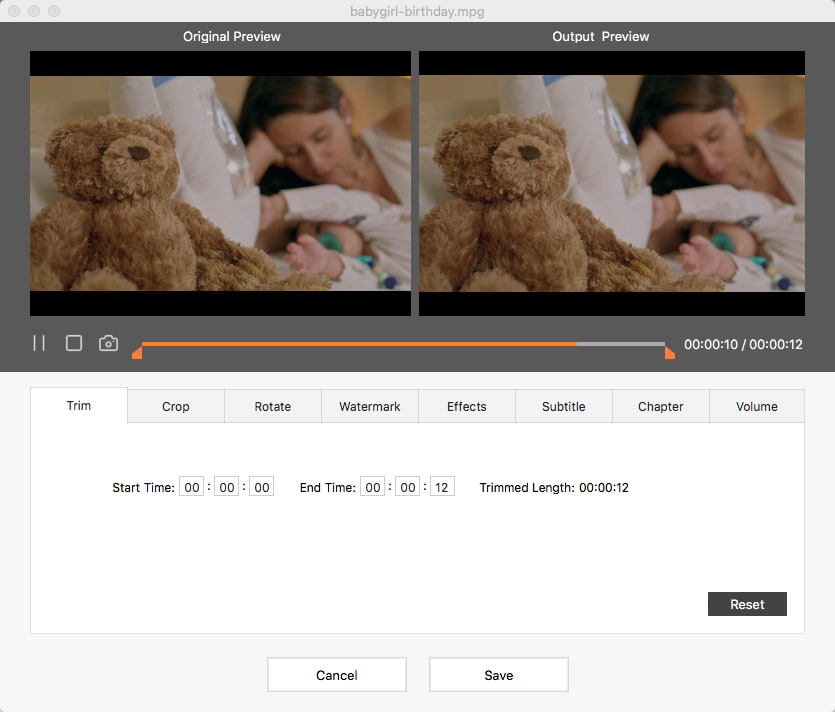The height and width of the screenshot is (712, 835).
Task: Click the Start Time seconds field
Action: 261,488
